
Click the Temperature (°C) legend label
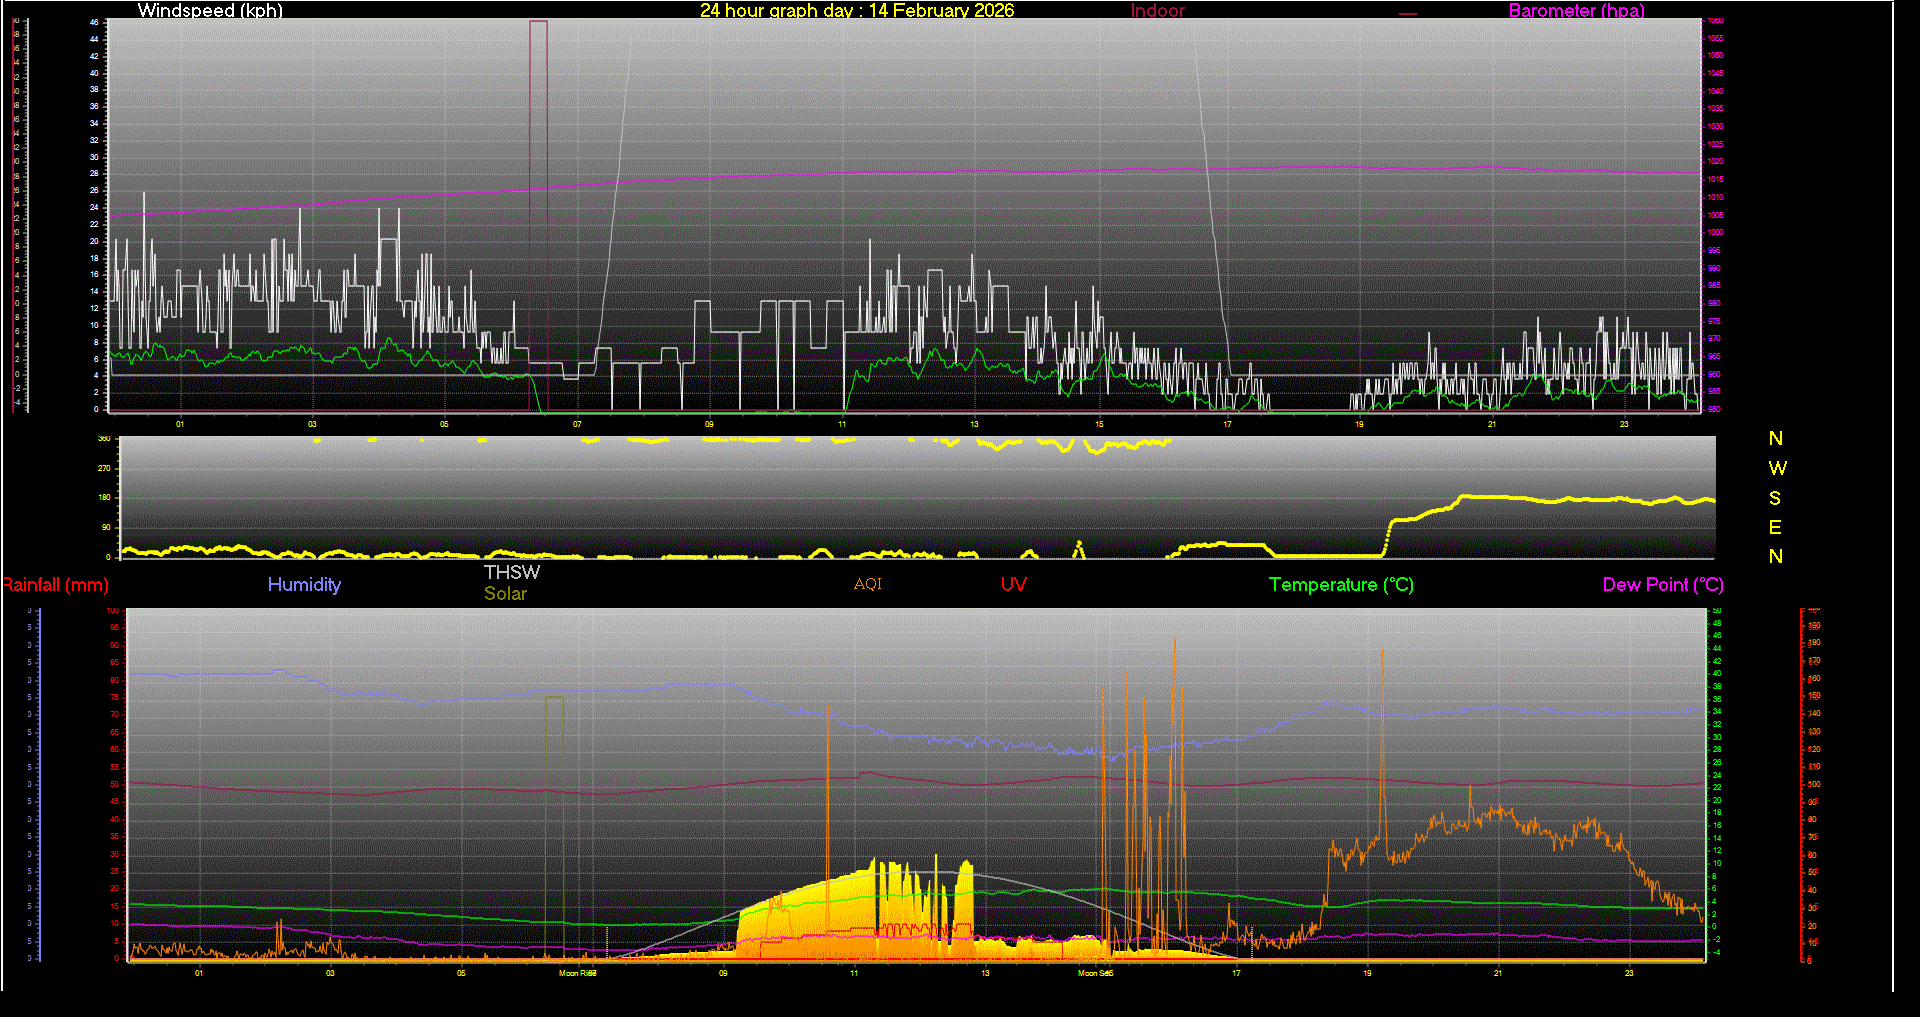pyautogui.click(x=1340, y=585)
